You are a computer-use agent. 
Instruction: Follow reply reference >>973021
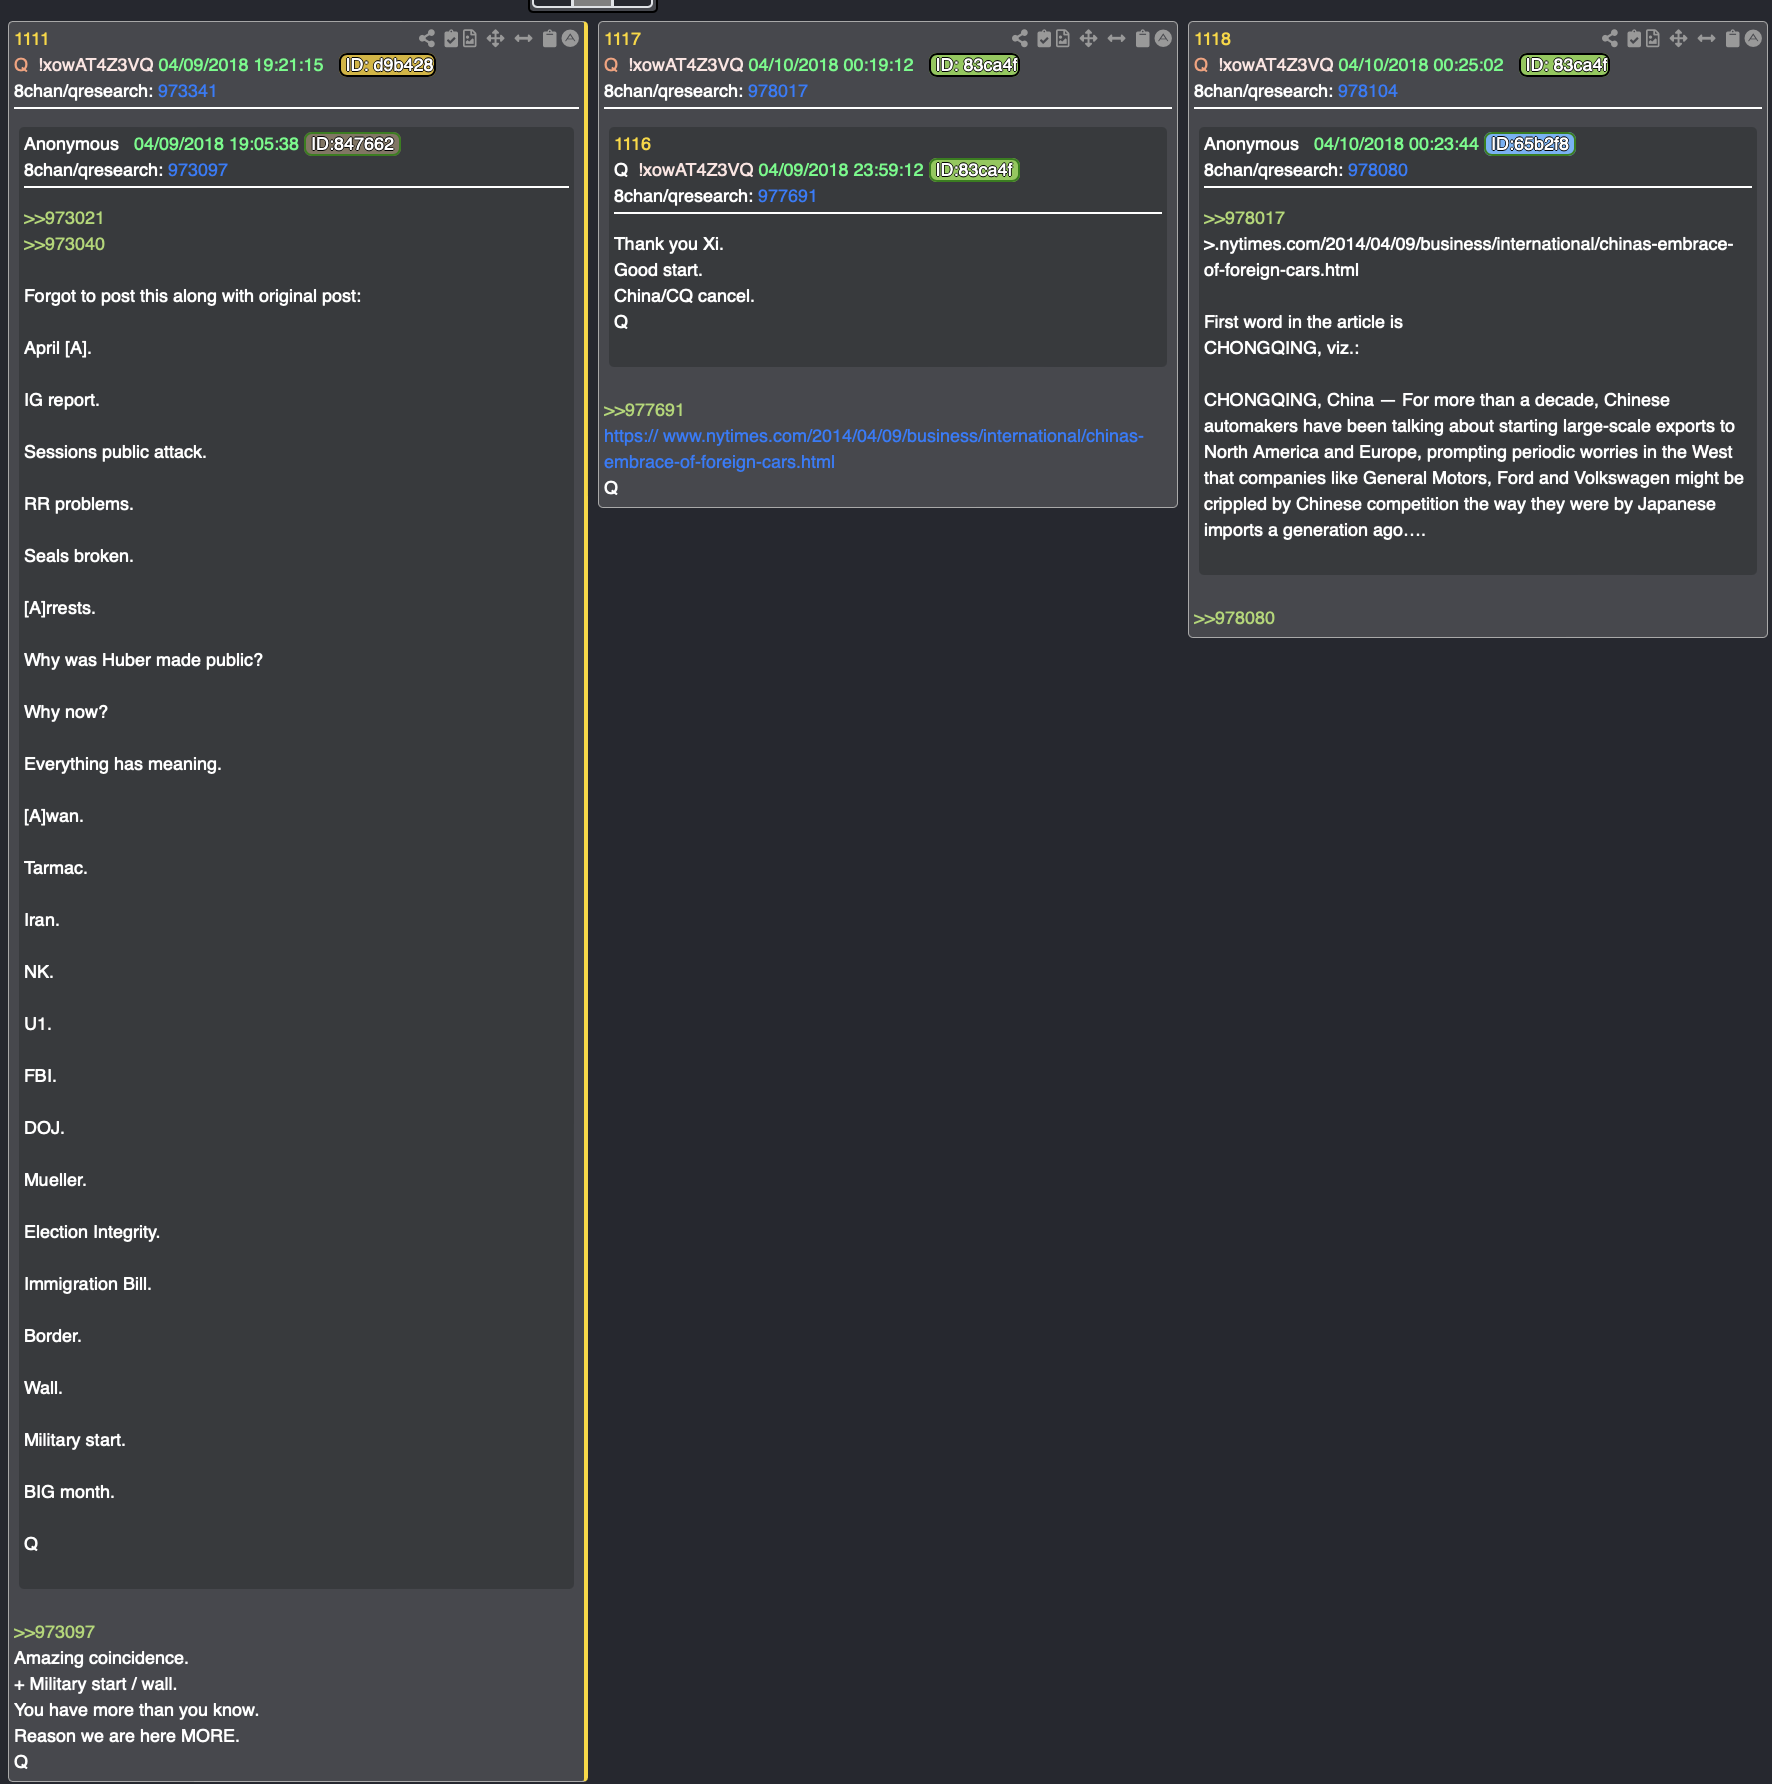[64, 218]
